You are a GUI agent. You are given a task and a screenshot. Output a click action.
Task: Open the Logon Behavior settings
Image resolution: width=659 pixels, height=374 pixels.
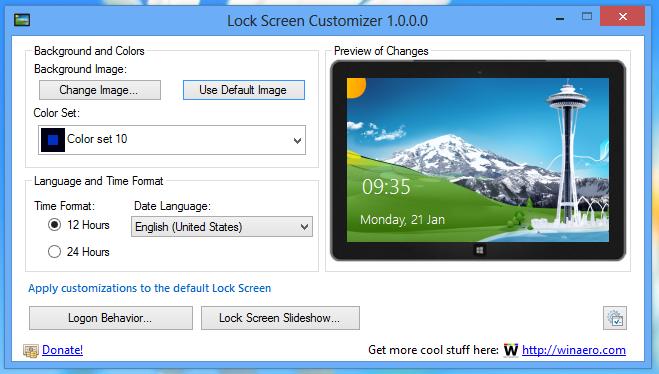pos(111,318)
